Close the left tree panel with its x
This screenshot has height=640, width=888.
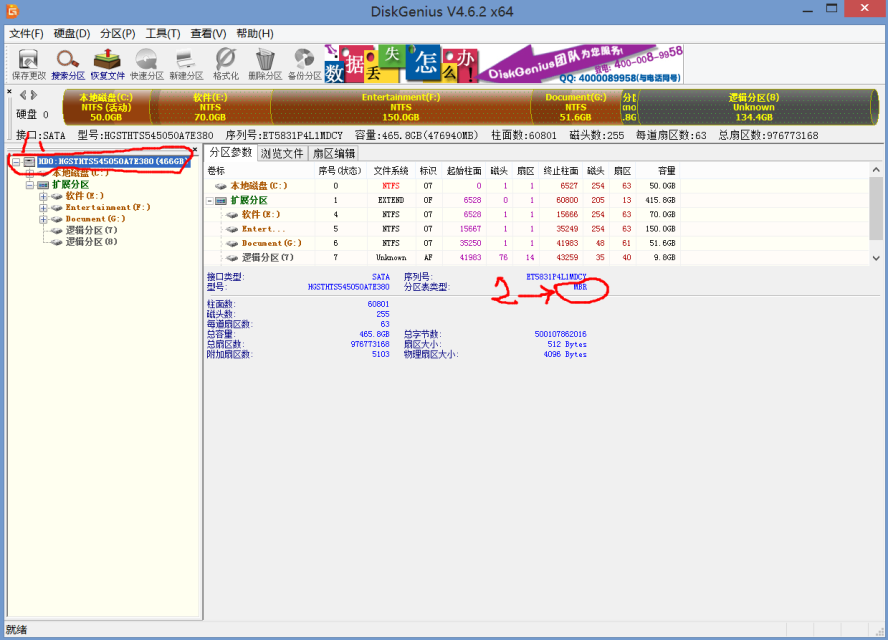pyautogui.click(x=195, y=150)
